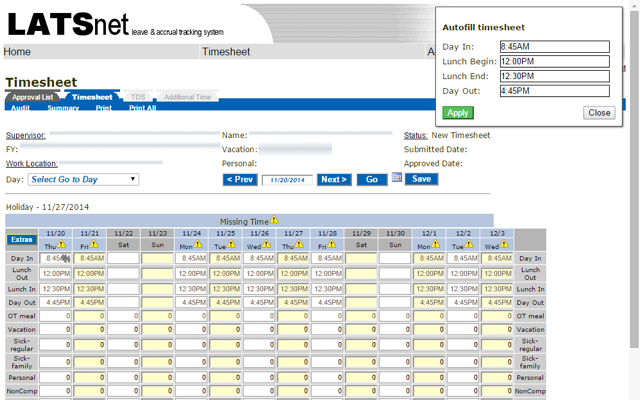Click the NonComp cell for 12/3
The width and height of the screenshot is (640, 400).
click(x=497, y=391)
